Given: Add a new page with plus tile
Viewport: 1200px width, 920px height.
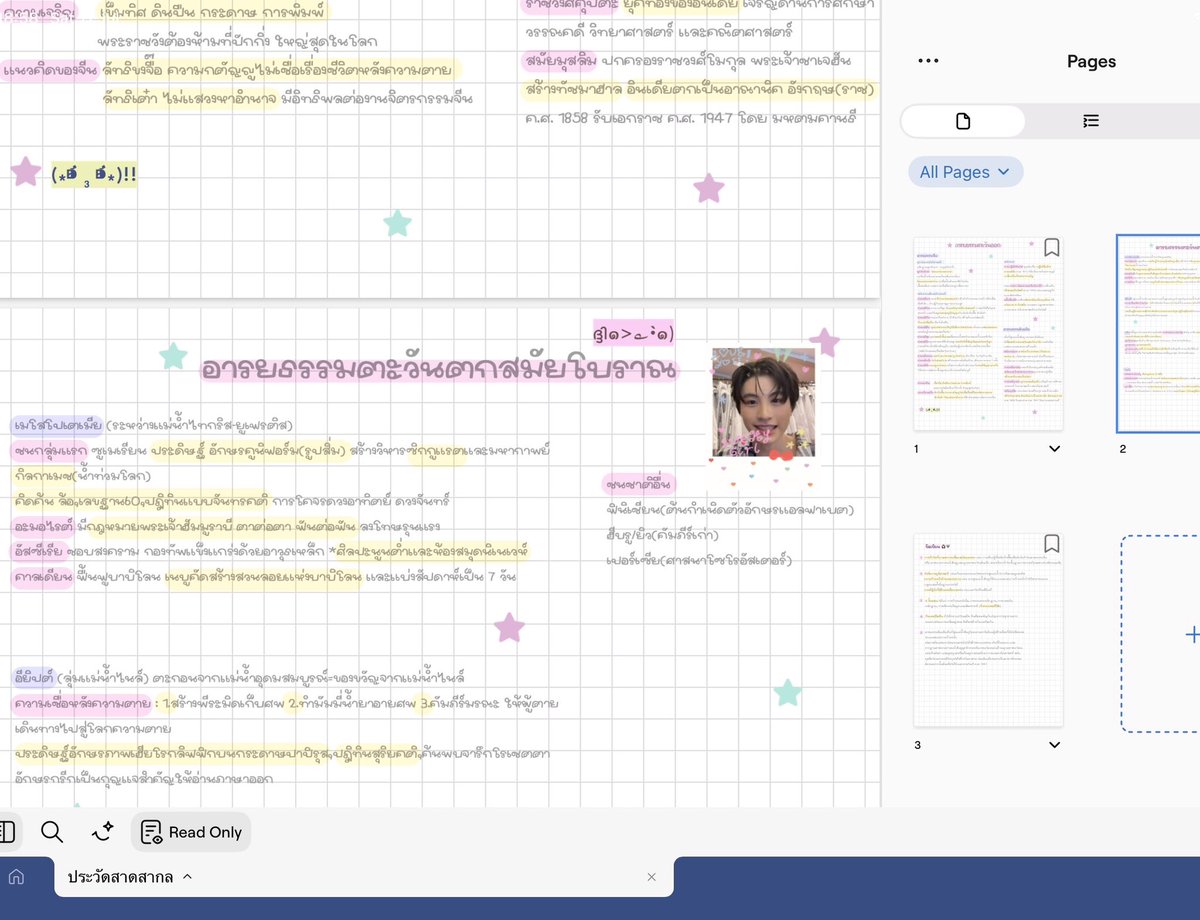Looking at the screenshot, I should tap(1162, 634).
